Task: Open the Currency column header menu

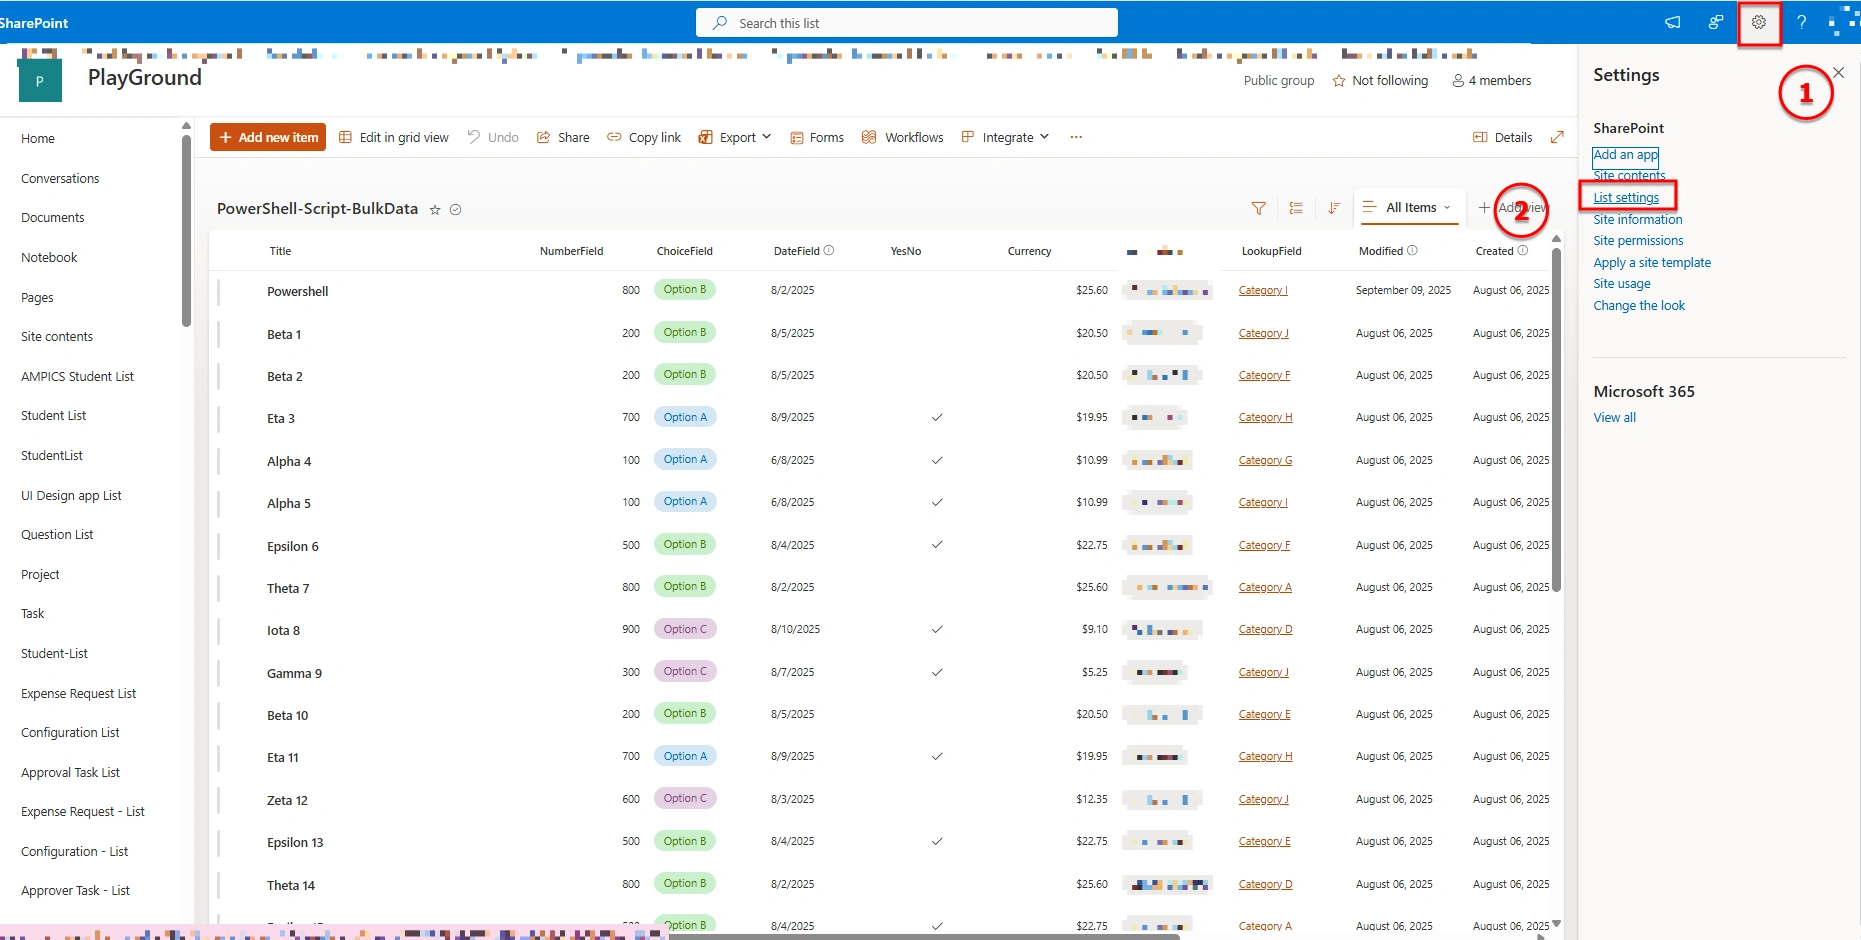Action: pos(1029,251)
